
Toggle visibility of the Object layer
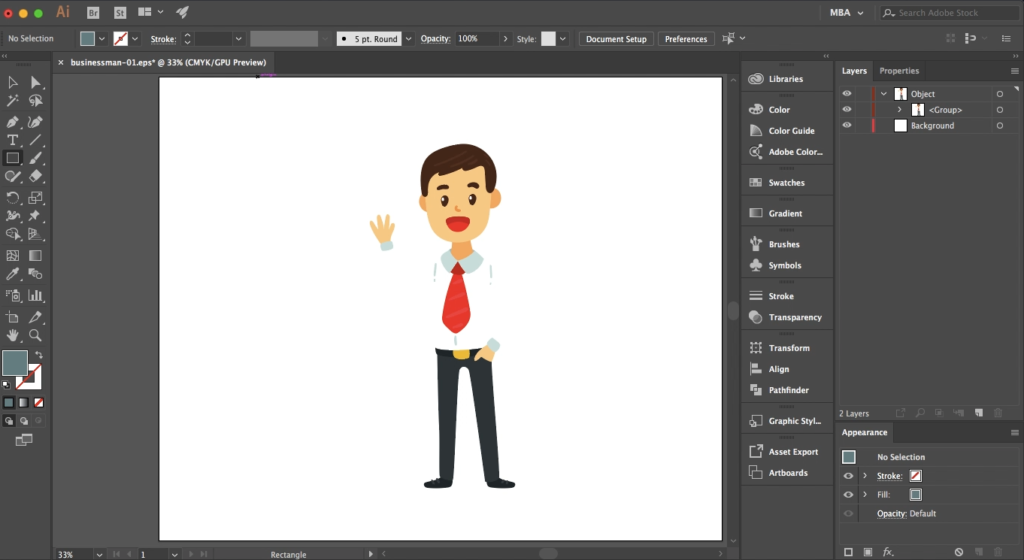[847, 94]
